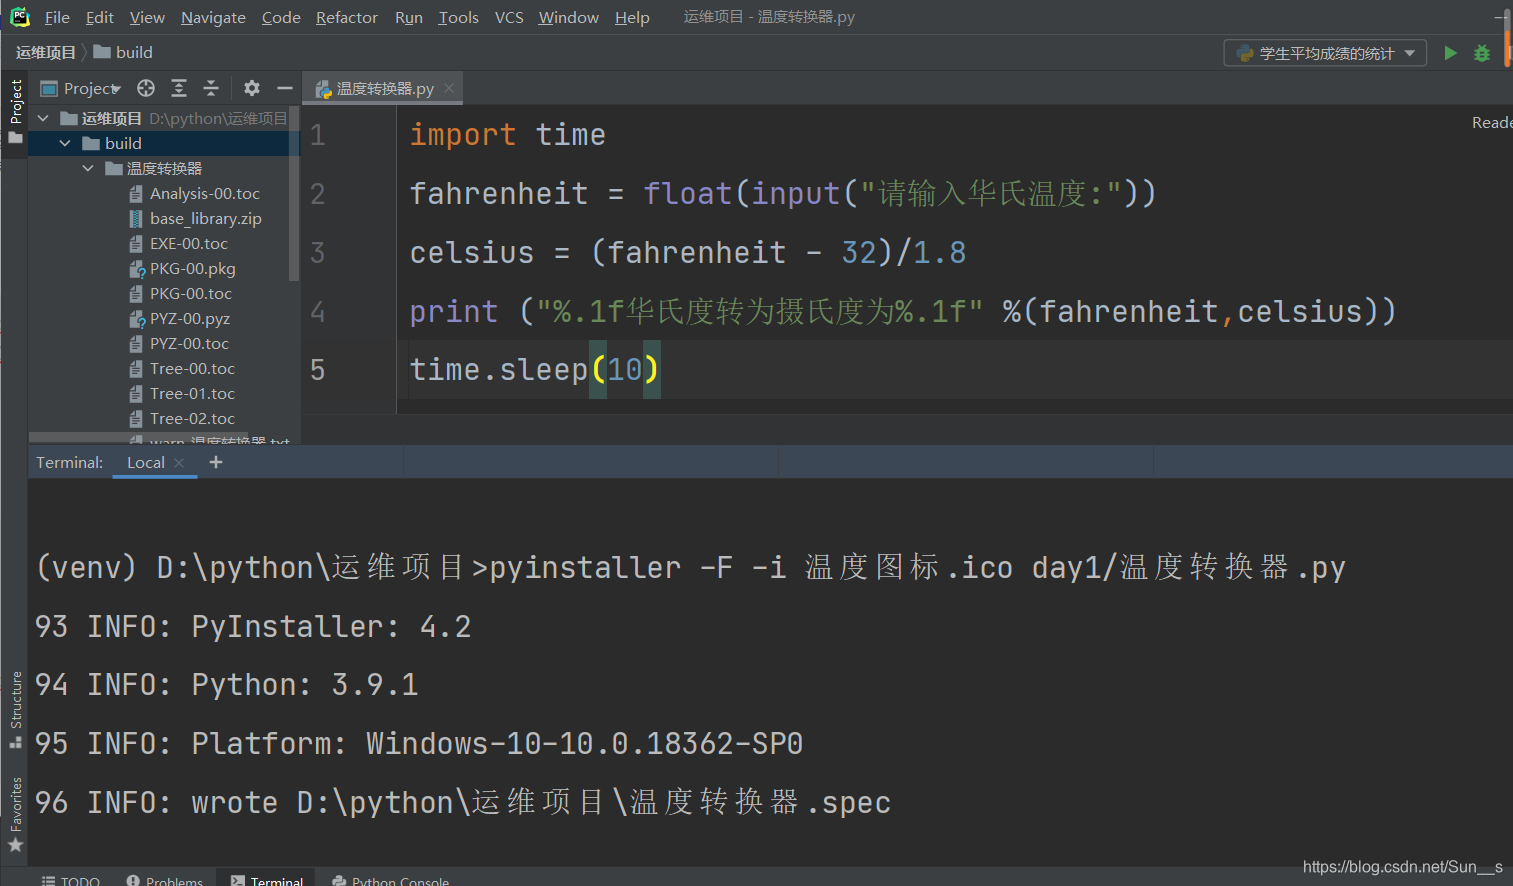Open the Edit menu
Viewport: 1513px width, 886px height.
100,17
